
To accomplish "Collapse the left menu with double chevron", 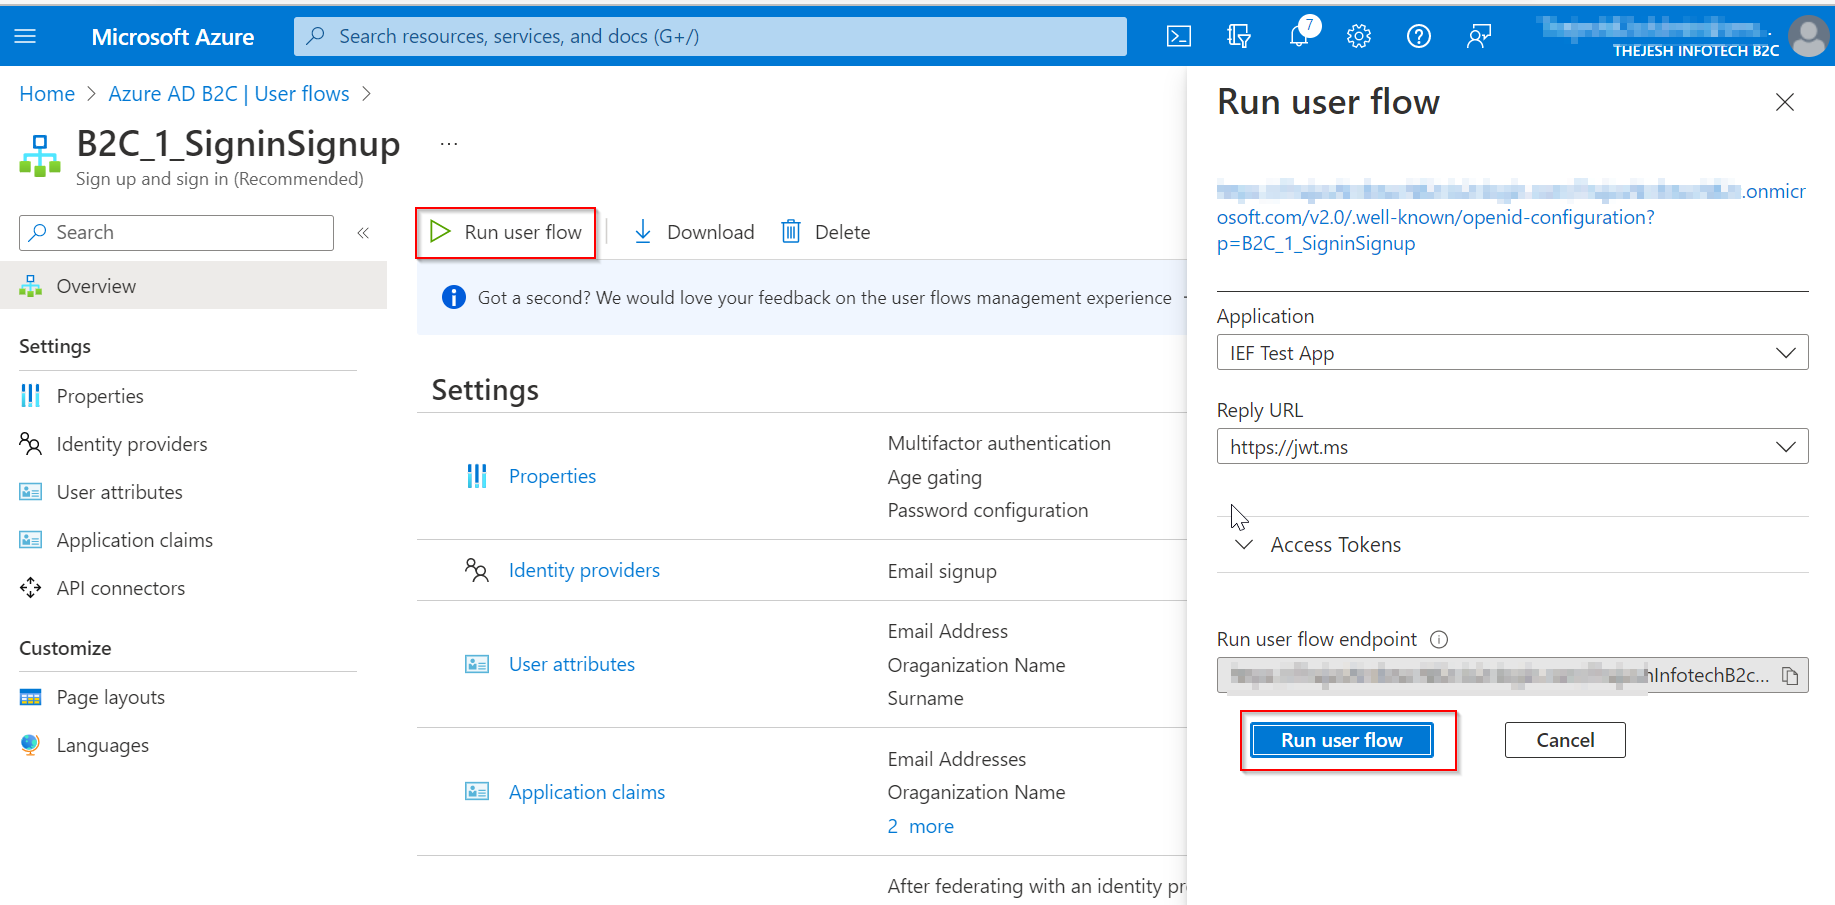I will pyautogui.click(x=363, y=233).
